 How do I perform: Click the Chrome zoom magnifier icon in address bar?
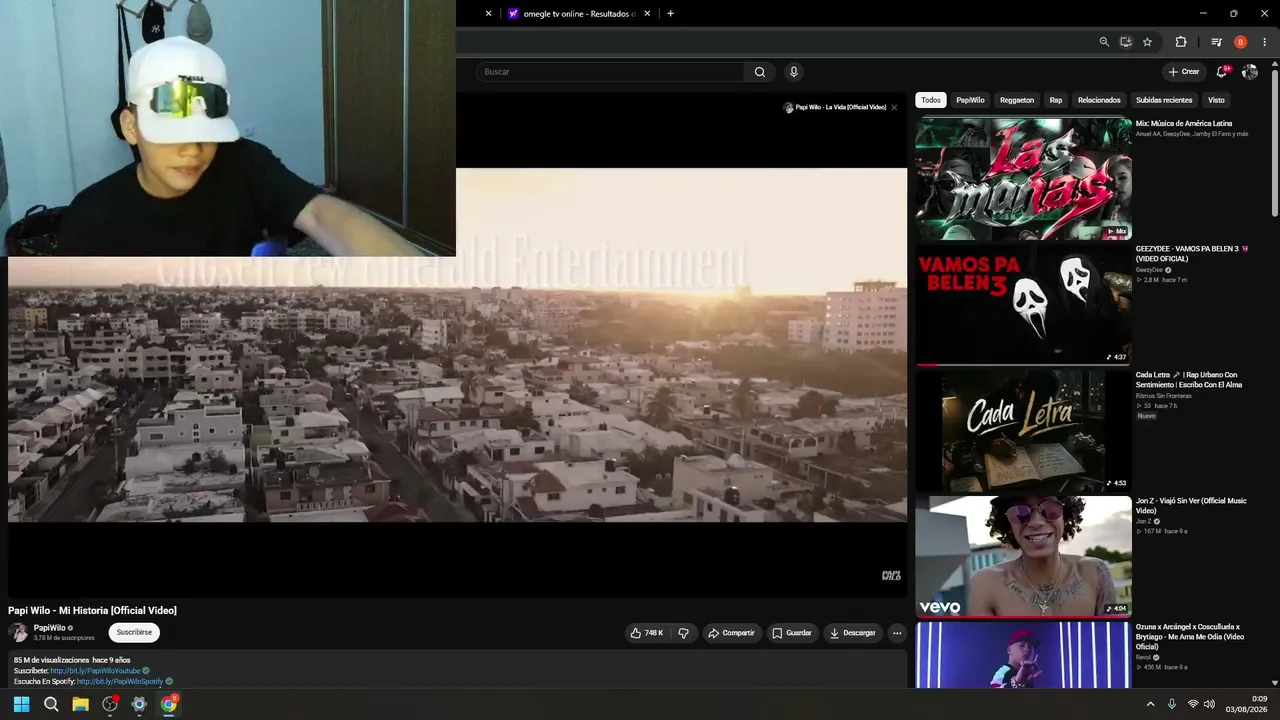click(x=1104, y=42)
